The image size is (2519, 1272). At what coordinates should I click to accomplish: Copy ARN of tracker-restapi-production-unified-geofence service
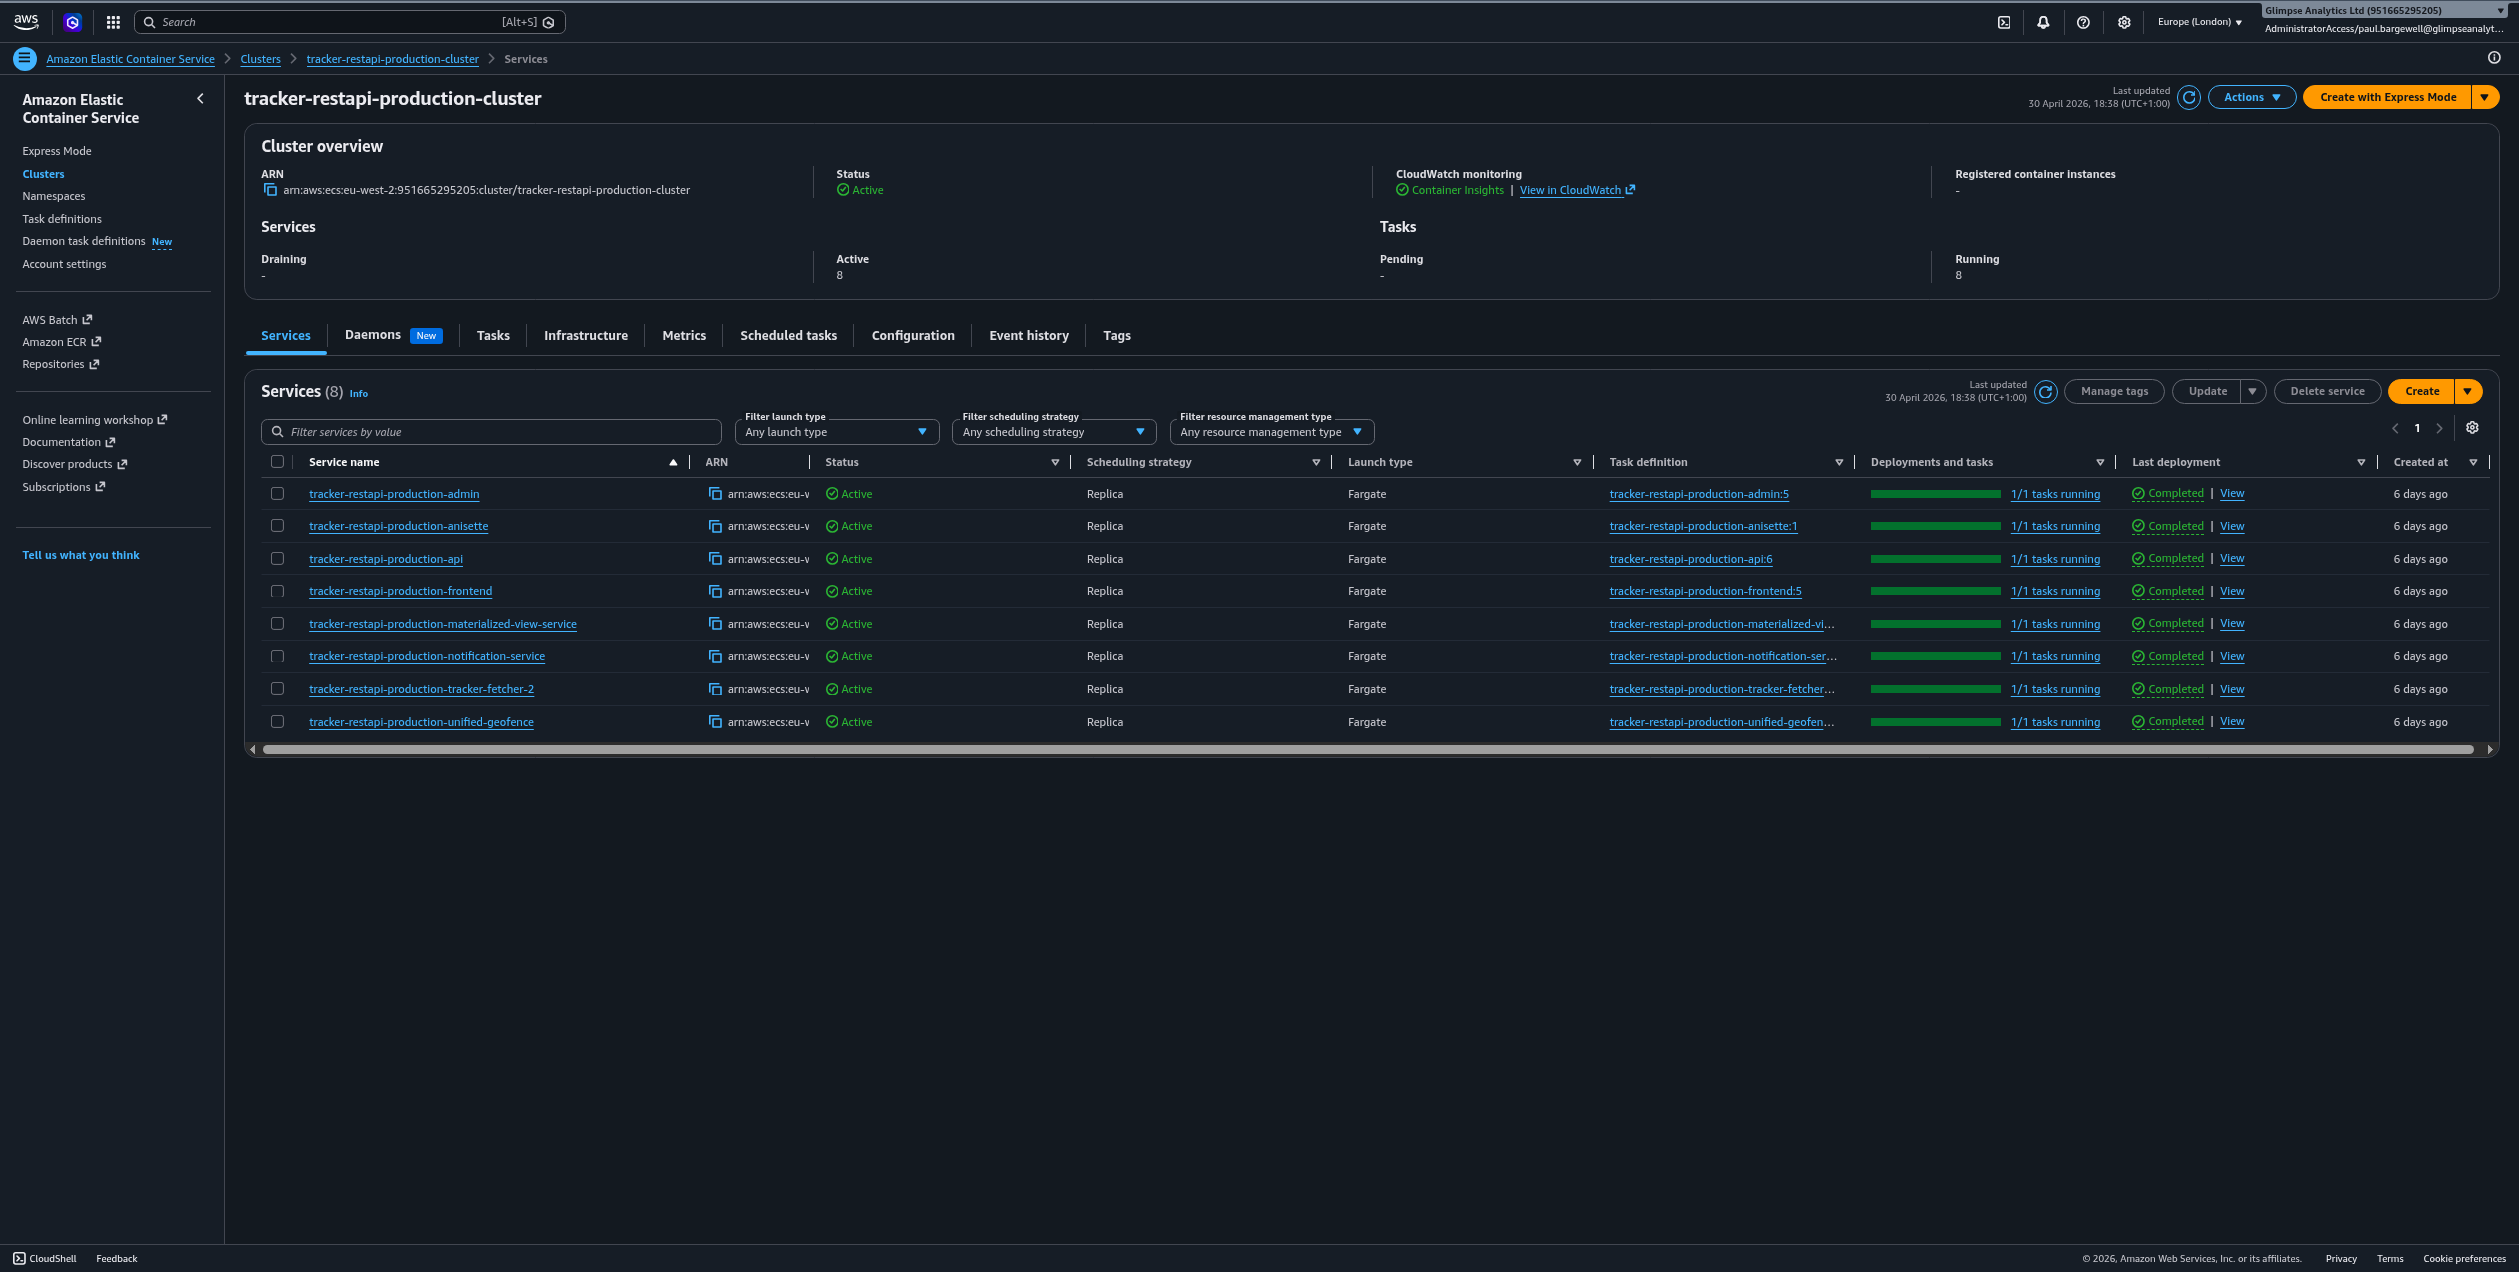click(x=715, y=722)
